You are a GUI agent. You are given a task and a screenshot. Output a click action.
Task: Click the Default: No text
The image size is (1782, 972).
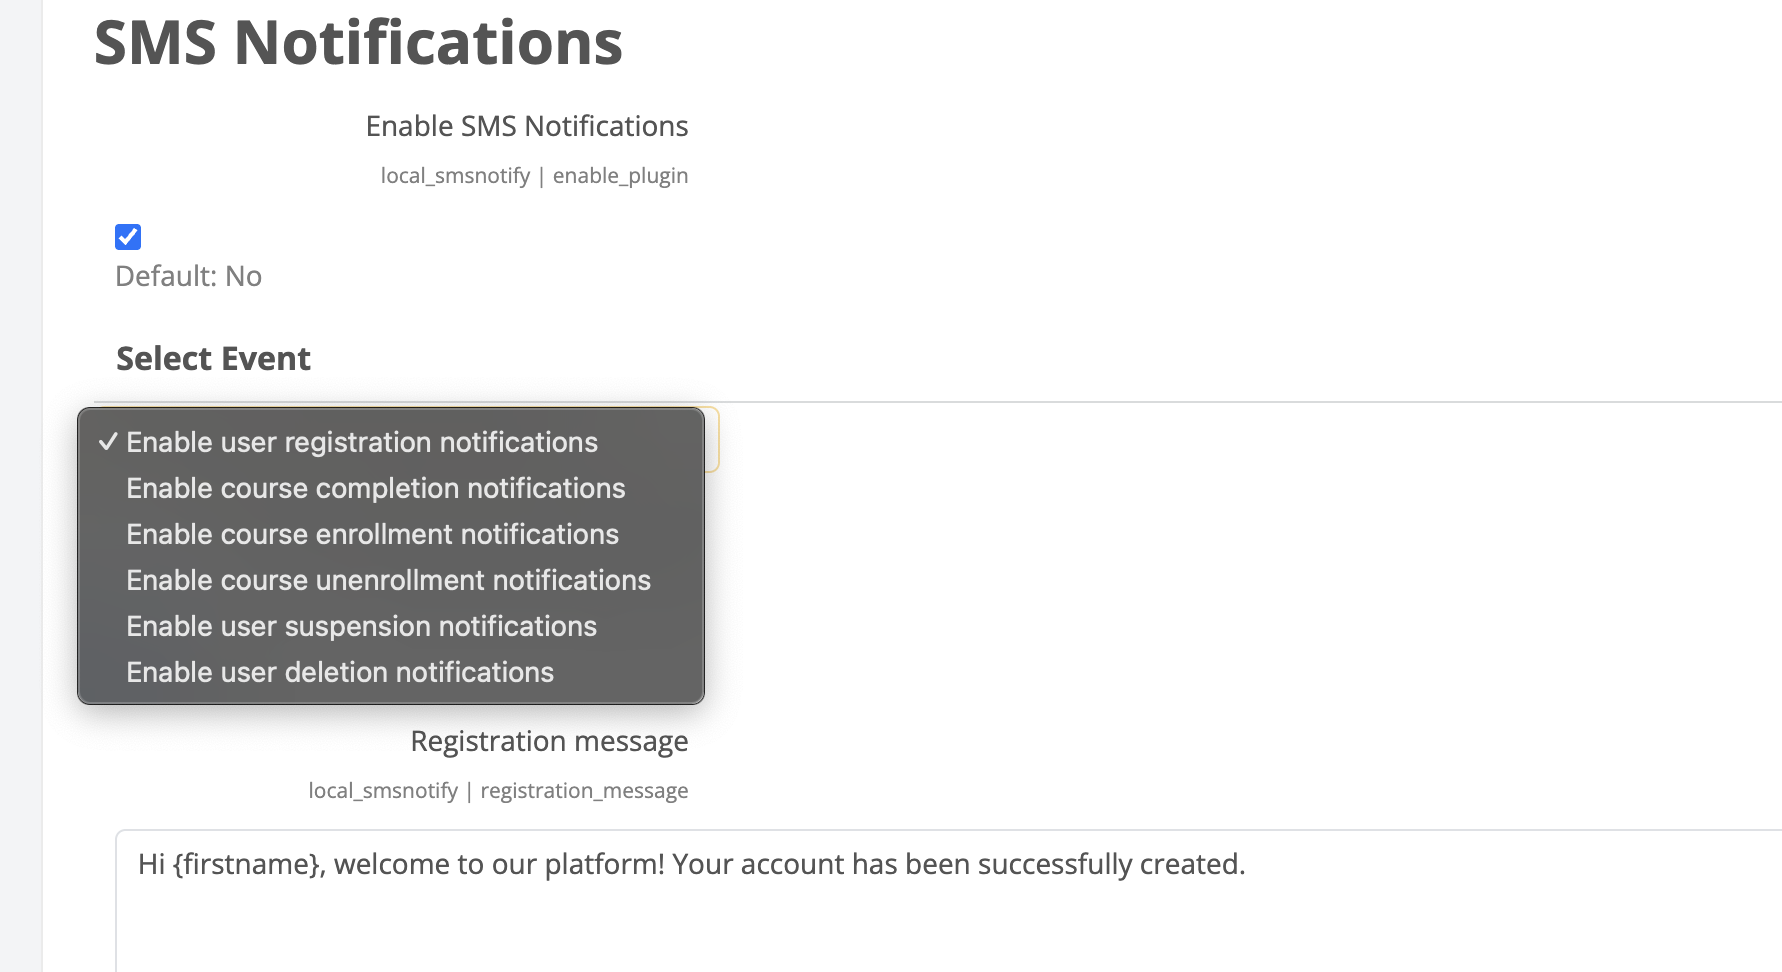click(188, 276)
